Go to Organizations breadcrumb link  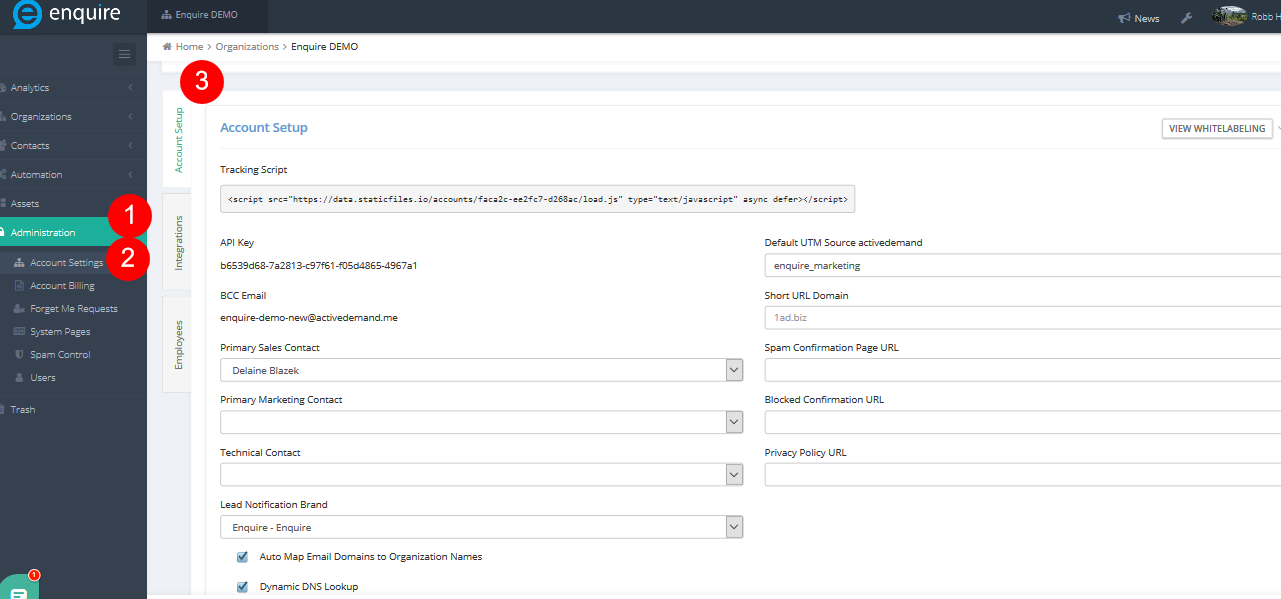point(247,47)
